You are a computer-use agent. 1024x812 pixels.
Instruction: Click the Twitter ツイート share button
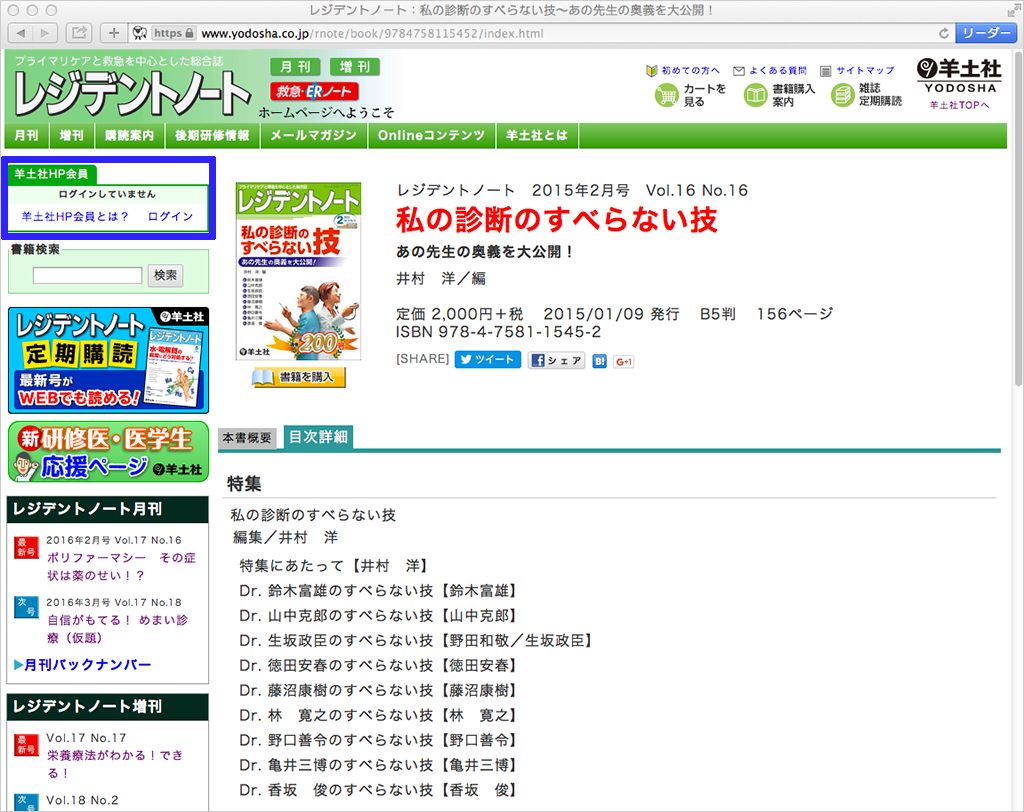click(487, 360)
